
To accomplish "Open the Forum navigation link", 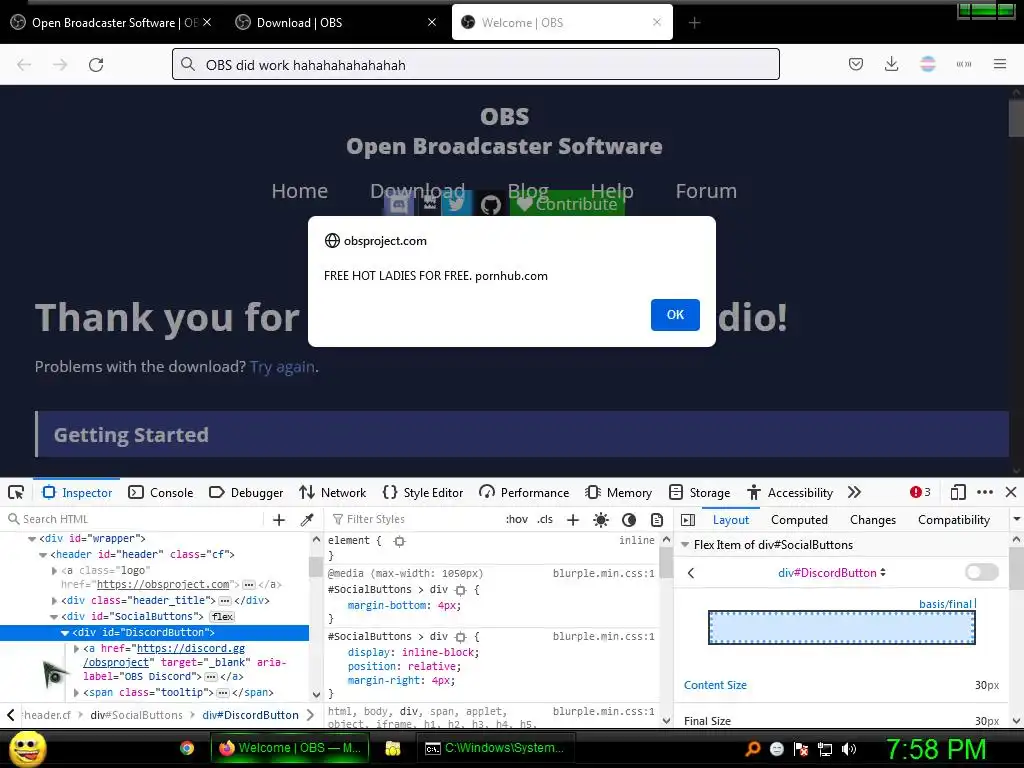I will tap(706, 191).
